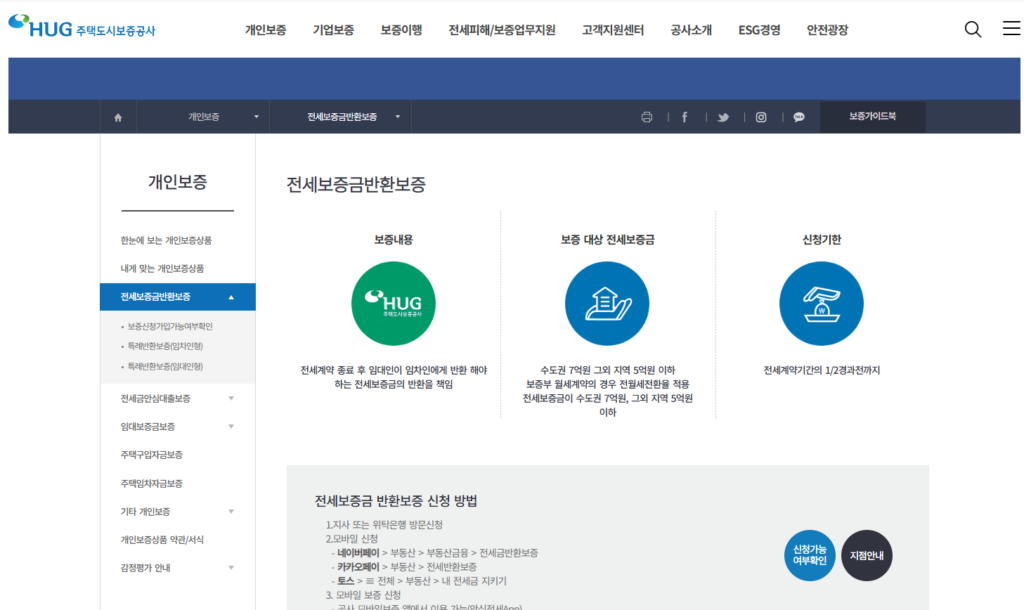This screenshot has height=610, width=1024.
Task: Open 주택구입자금보증 sidebar link
Action: (152, 455)
